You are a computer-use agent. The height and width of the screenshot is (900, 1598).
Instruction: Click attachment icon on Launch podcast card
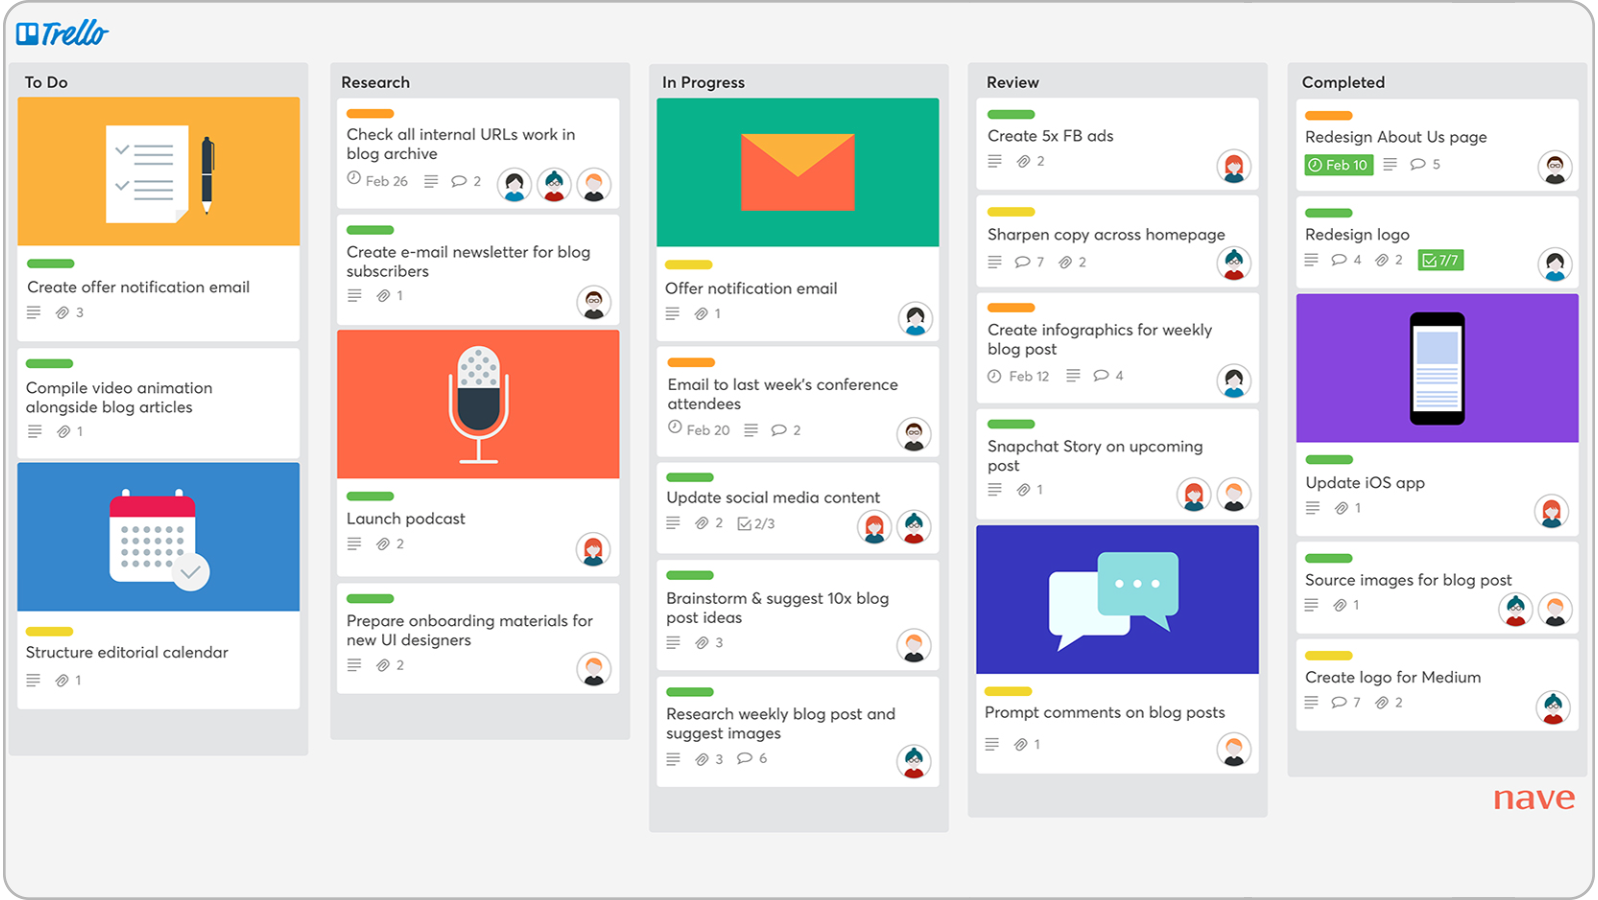point(383,544)
